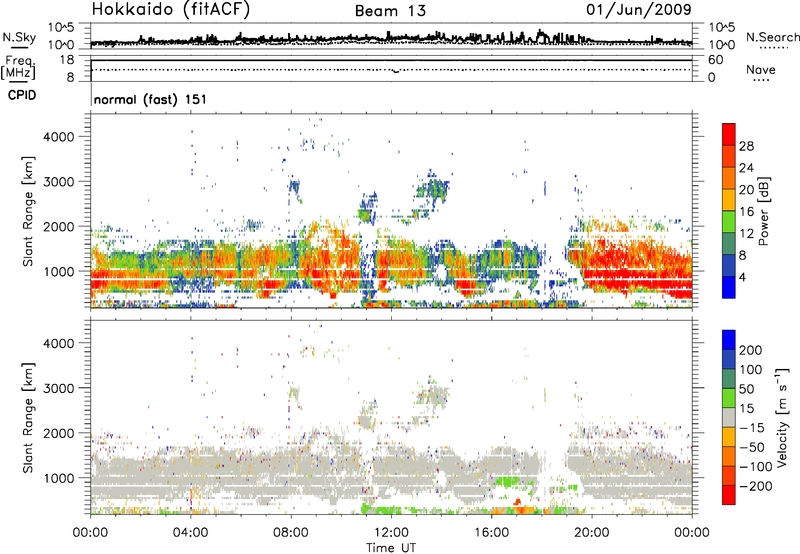Click the '100' velocity colorbar tick
800x554 pixels.
pyautogui.click(x=751, y=370)
